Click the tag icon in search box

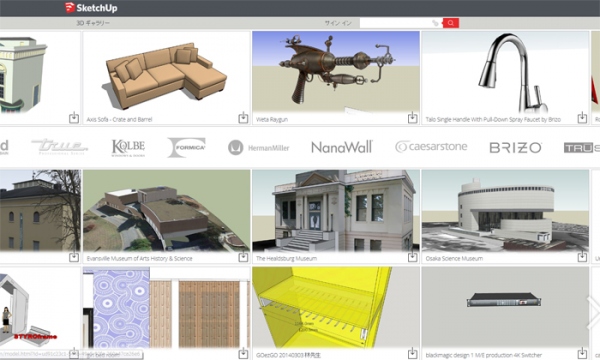(x=435, y=23)
